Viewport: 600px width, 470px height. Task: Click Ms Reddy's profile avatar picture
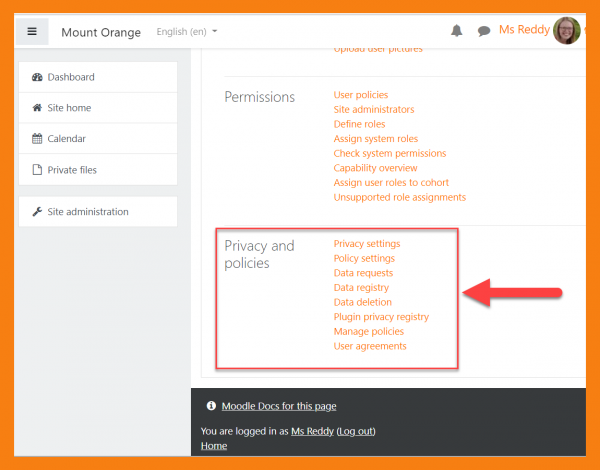point(567,30)
